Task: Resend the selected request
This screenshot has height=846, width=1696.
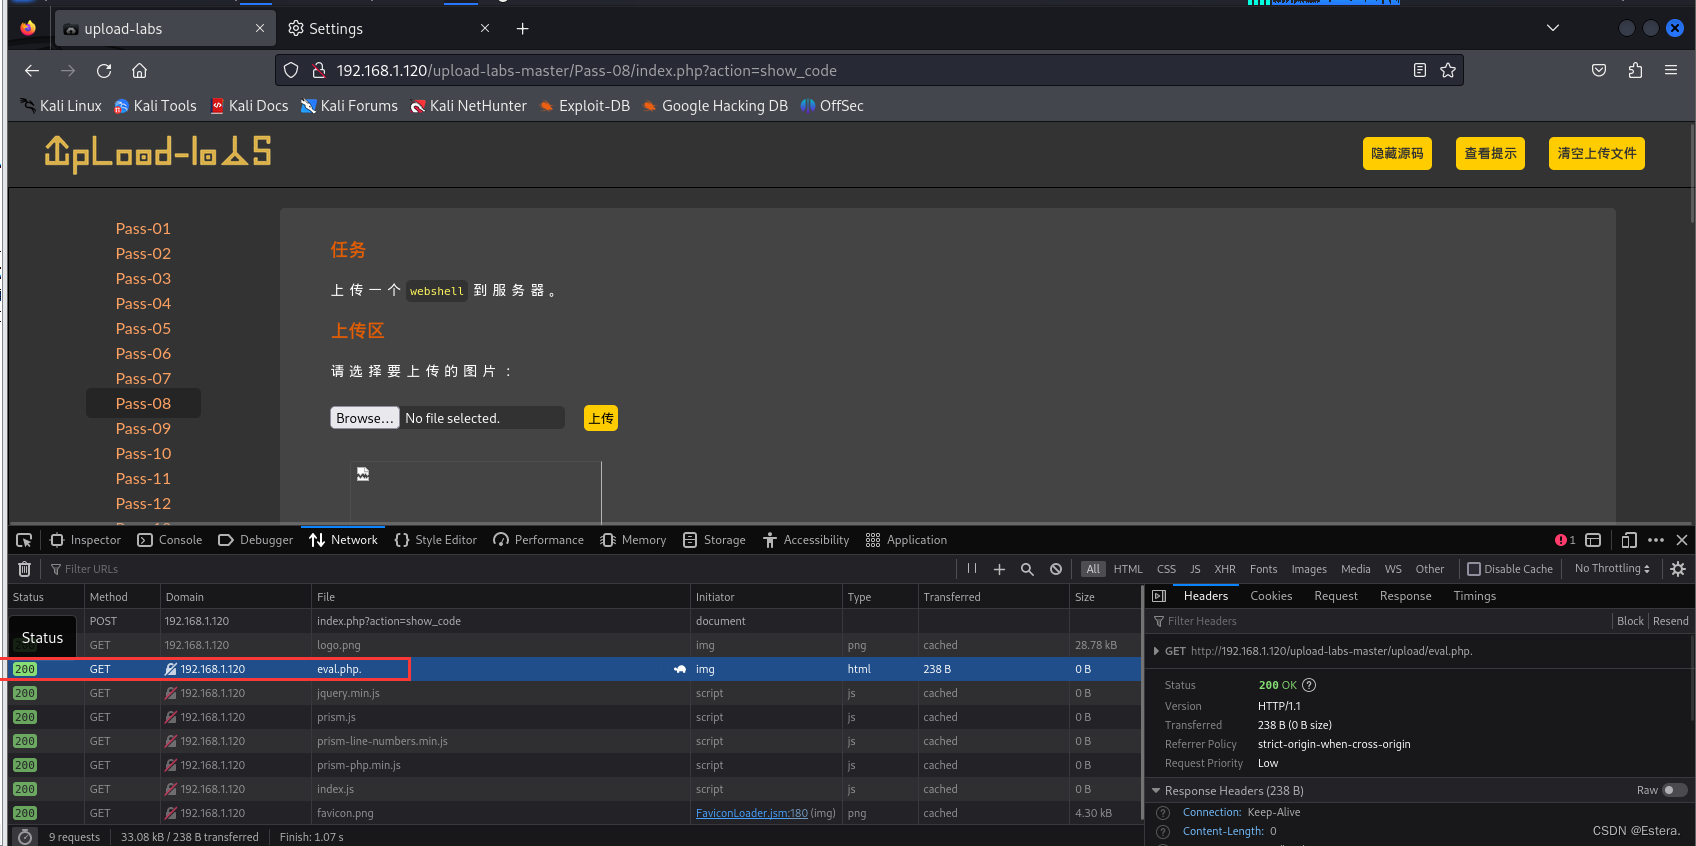Action: (1670, 621)
